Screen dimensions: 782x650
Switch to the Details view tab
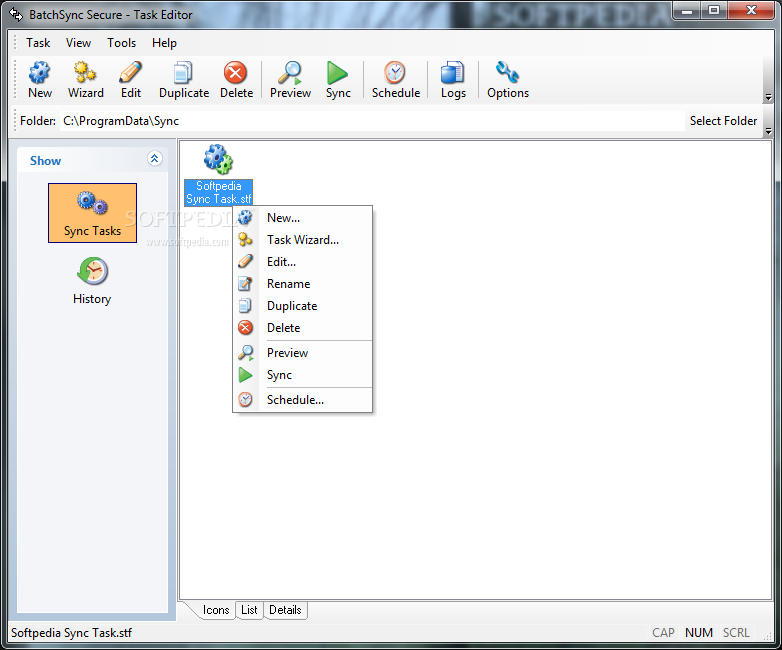[x=285, y=610]
